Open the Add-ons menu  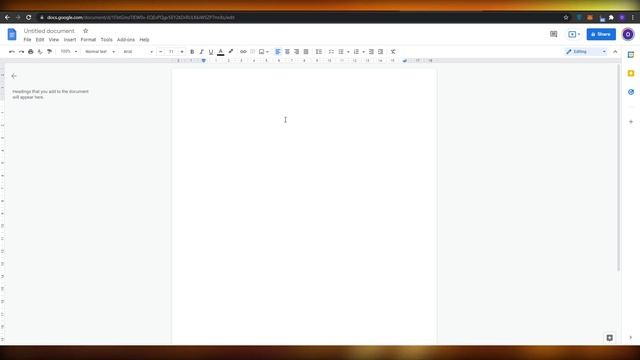point(126,40)
